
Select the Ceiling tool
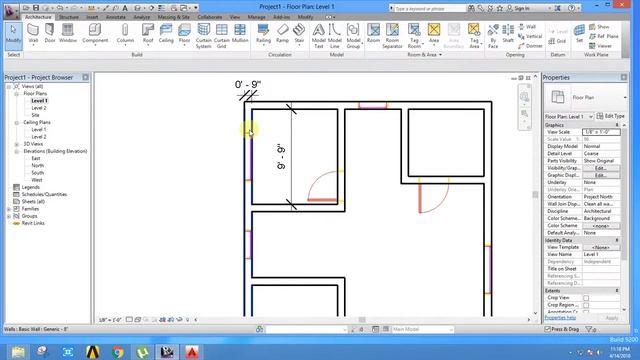166,34
